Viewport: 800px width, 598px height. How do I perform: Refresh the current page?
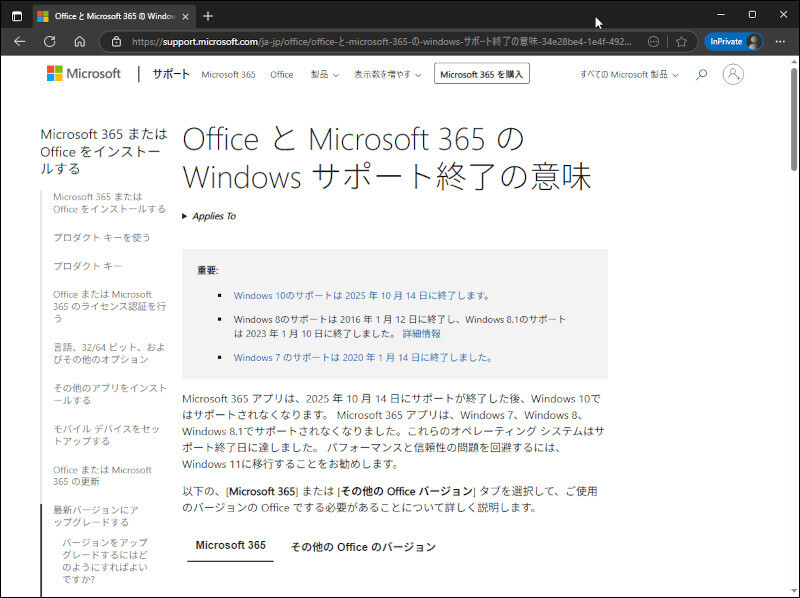tap(49, 41)
